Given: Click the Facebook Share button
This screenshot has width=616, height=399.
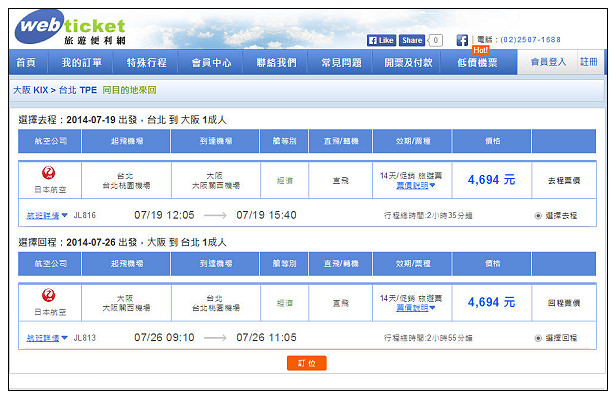Looking at the screenshot, I should pos(412,40).
